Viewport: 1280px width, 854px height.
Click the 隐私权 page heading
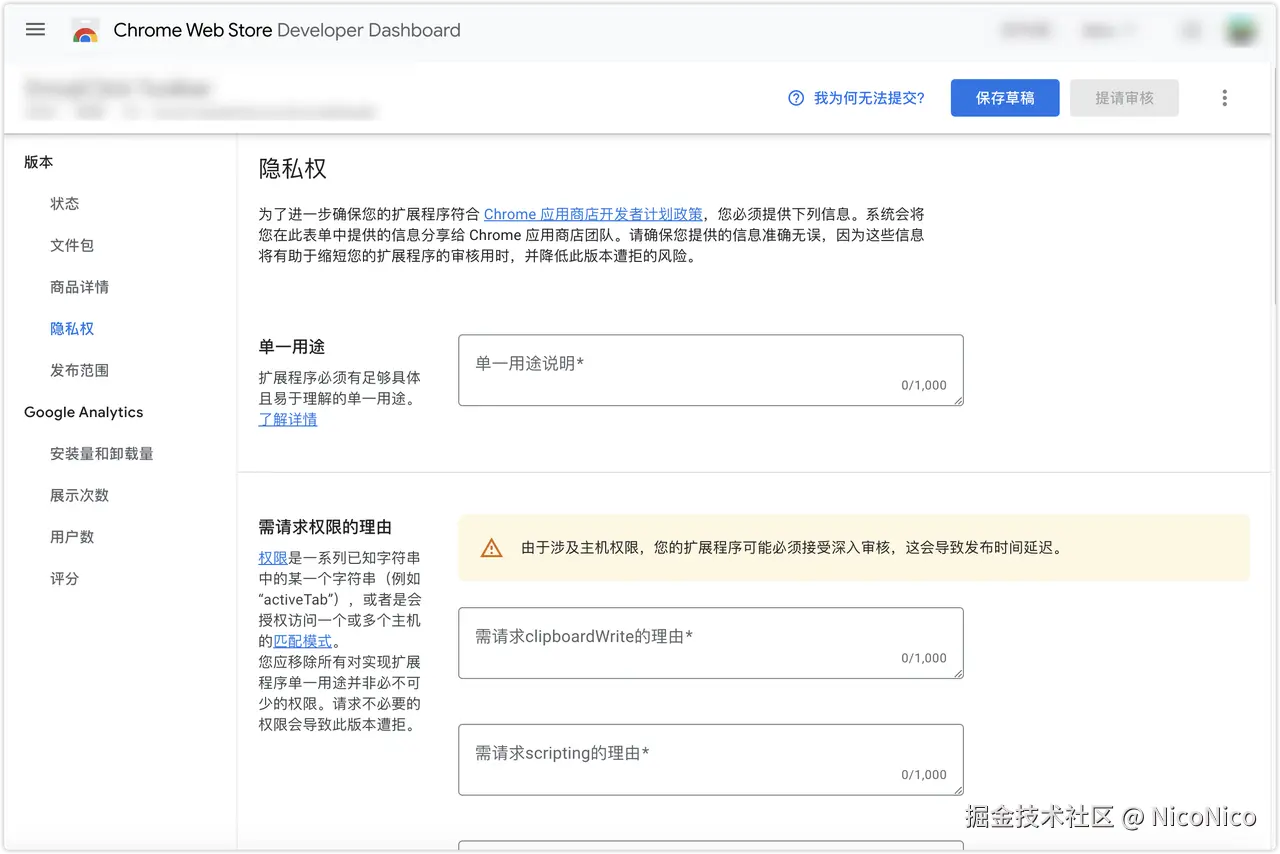293,168
